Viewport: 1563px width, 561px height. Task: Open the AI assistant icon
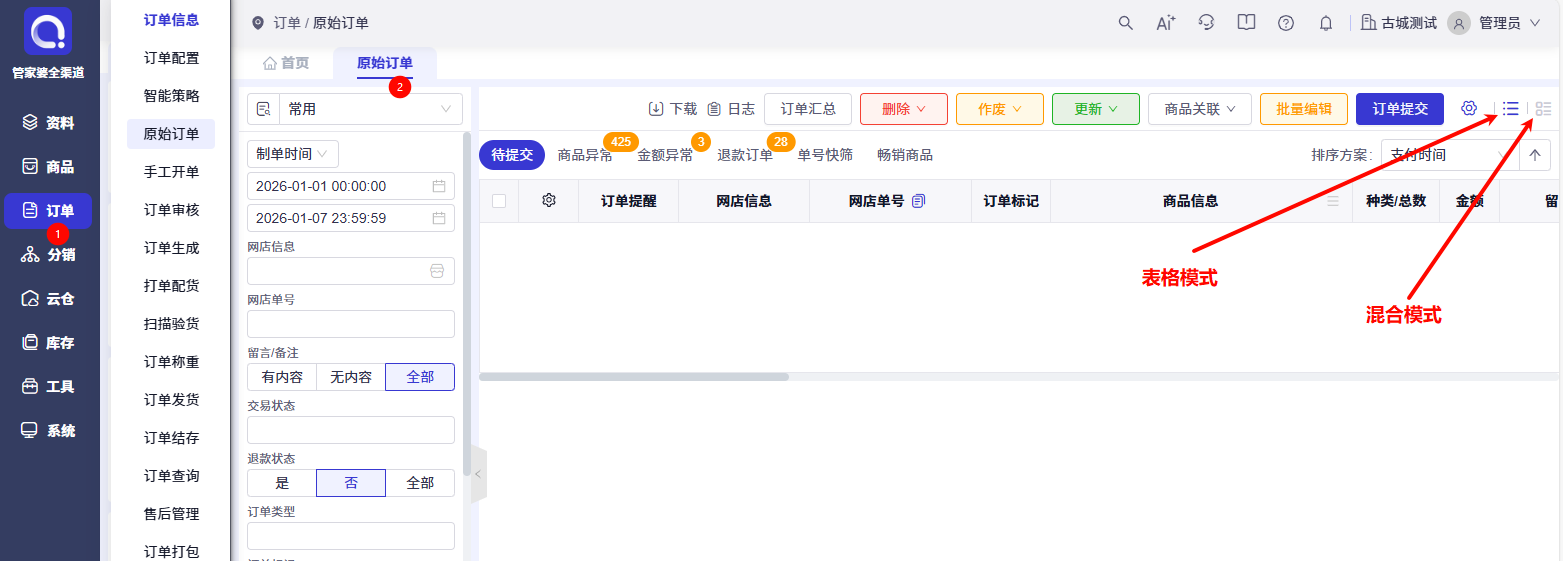1166,23
